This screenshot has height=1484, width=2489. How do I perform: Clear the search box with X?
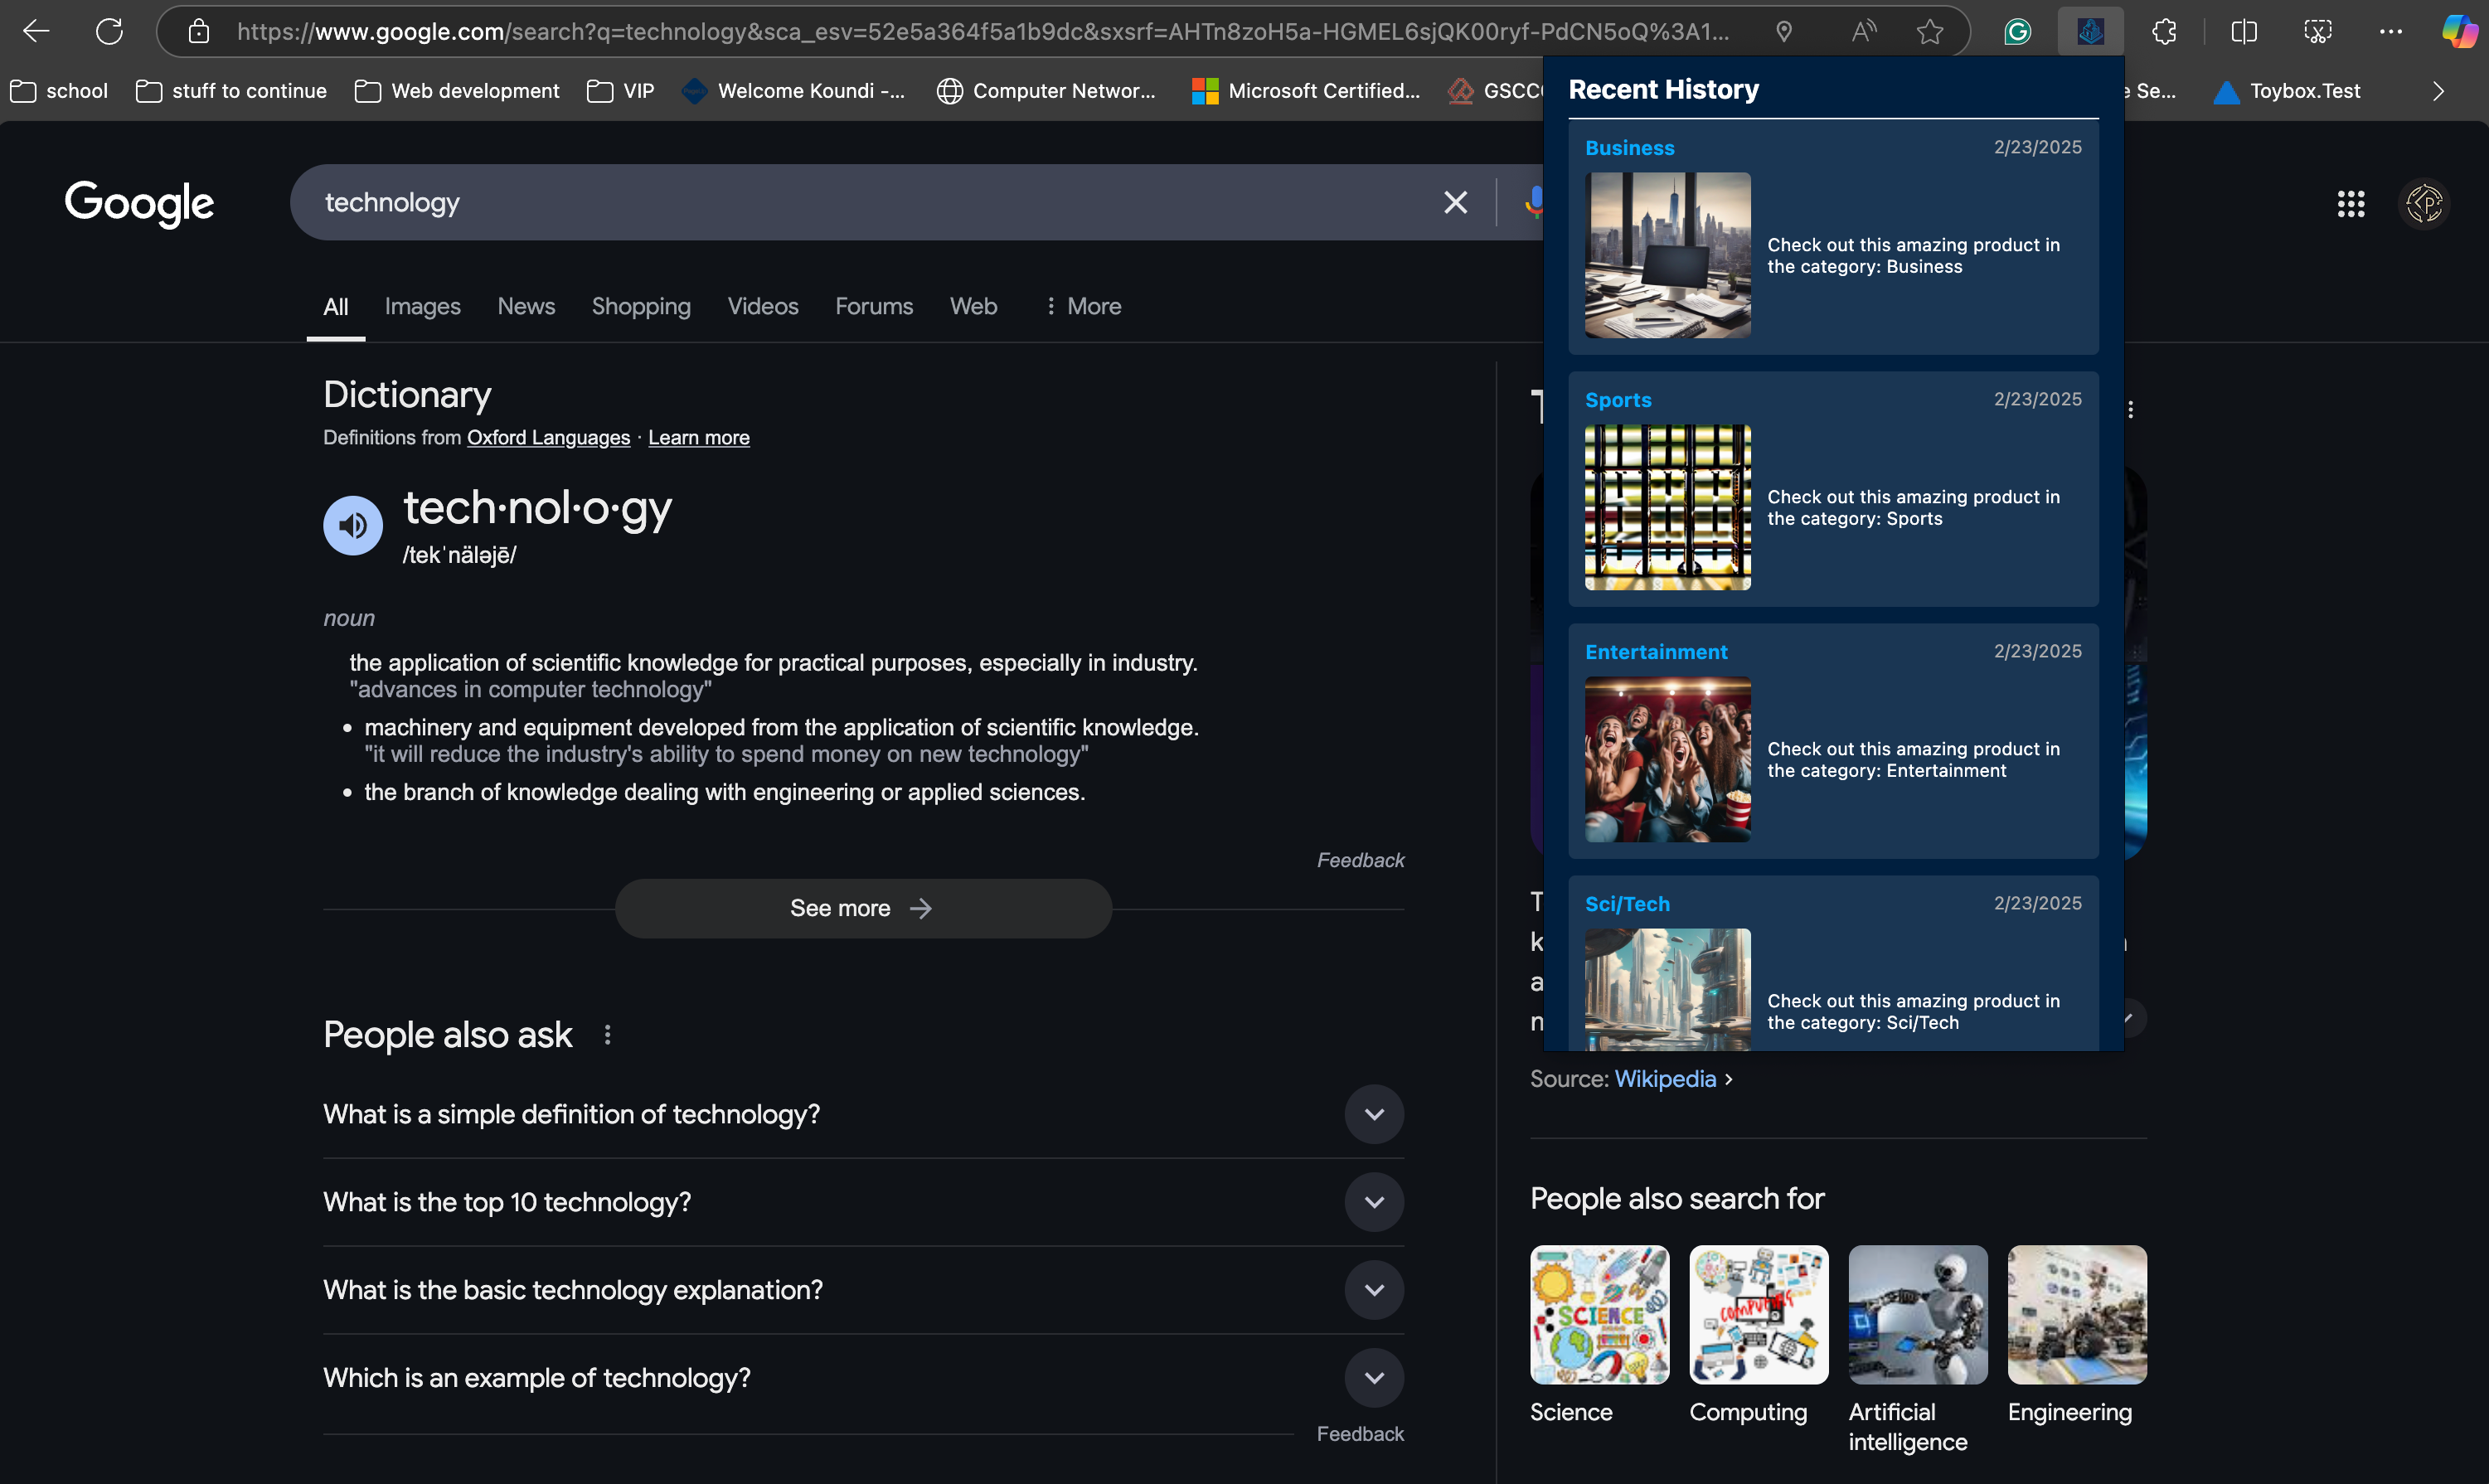1455,203
